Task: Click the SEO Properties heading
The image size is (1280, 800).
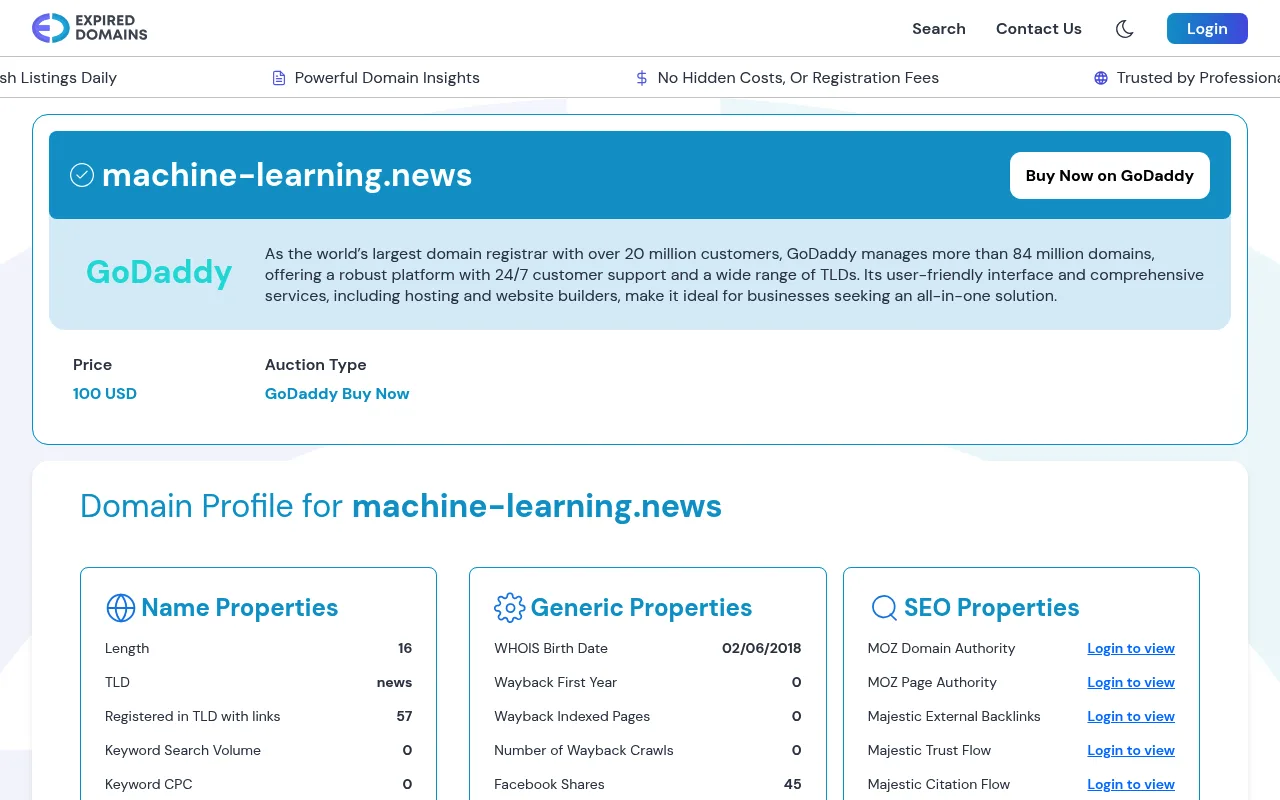Action: (x=992, y=608)
